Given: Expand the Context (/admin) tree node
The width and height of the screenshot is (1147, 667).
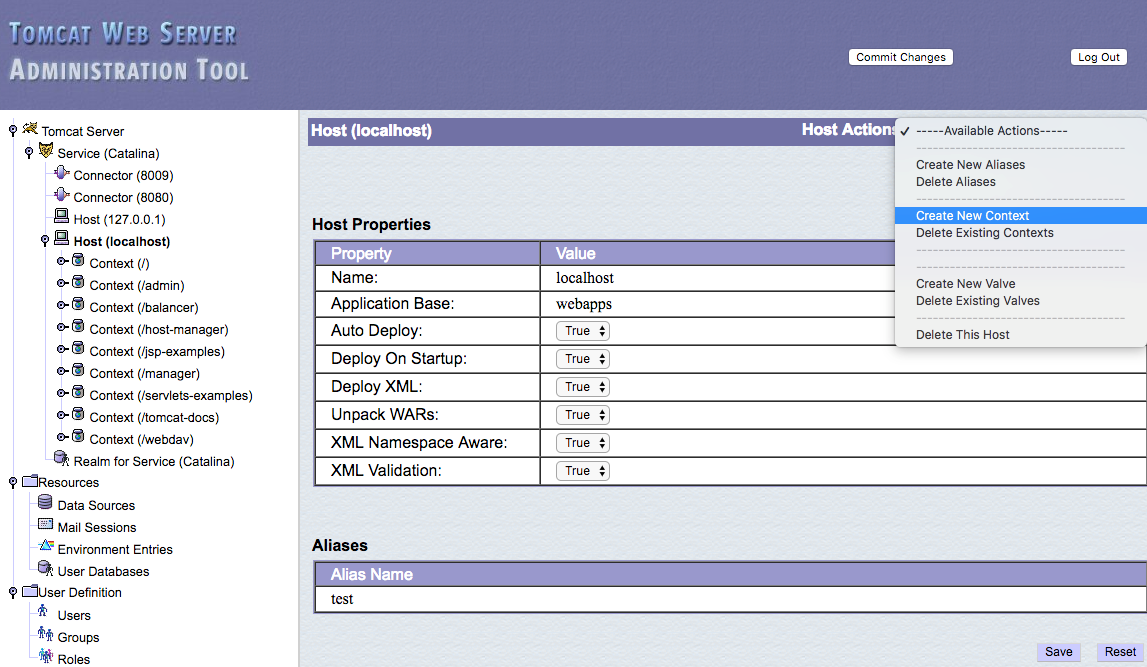Looking at the screenshot, I should (x=62, y=285).
